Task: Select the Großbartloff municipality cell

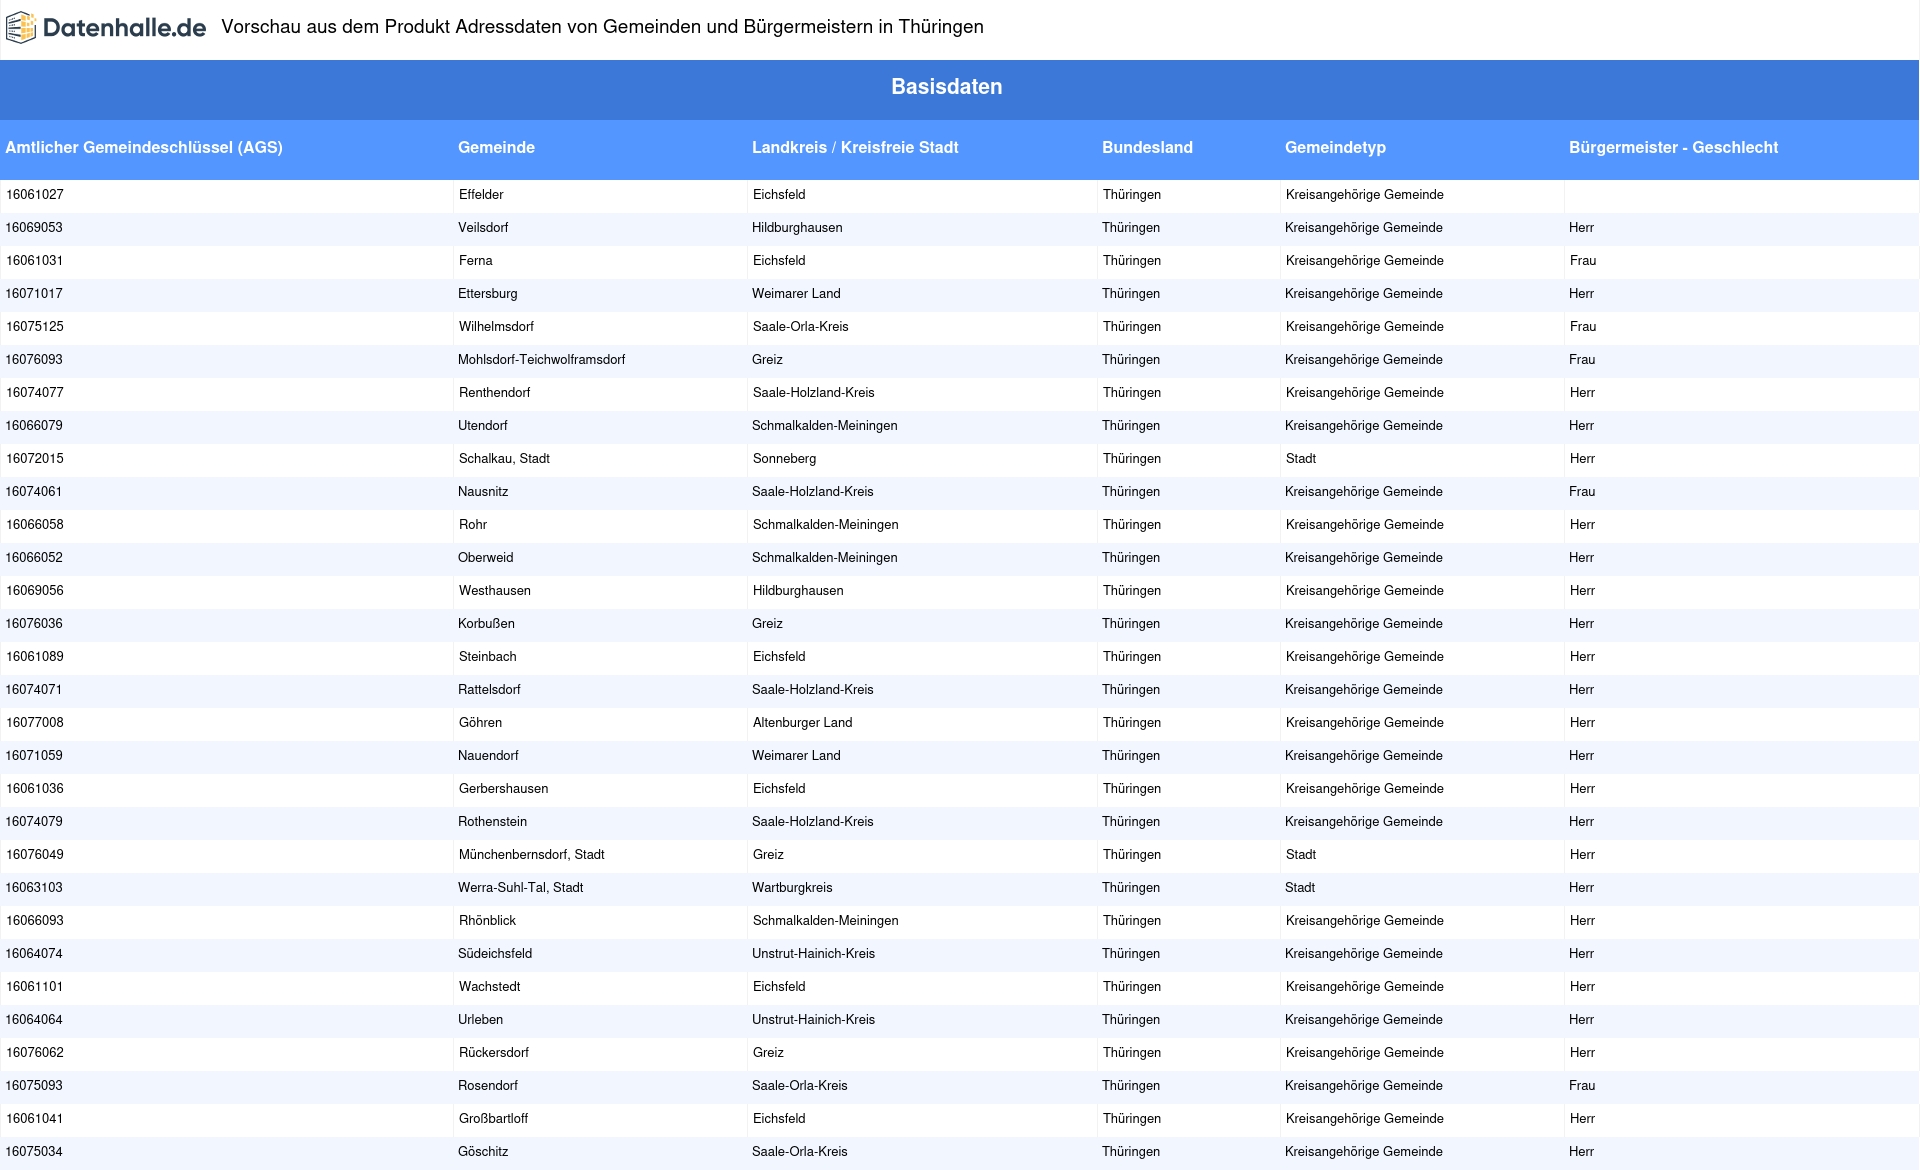Action: [x=494, y=1119]
